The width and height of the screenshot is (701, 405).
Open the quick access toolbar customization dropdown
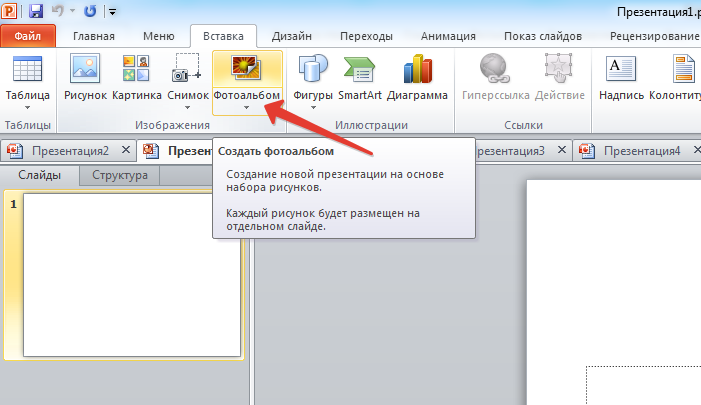tap(111, 12)
